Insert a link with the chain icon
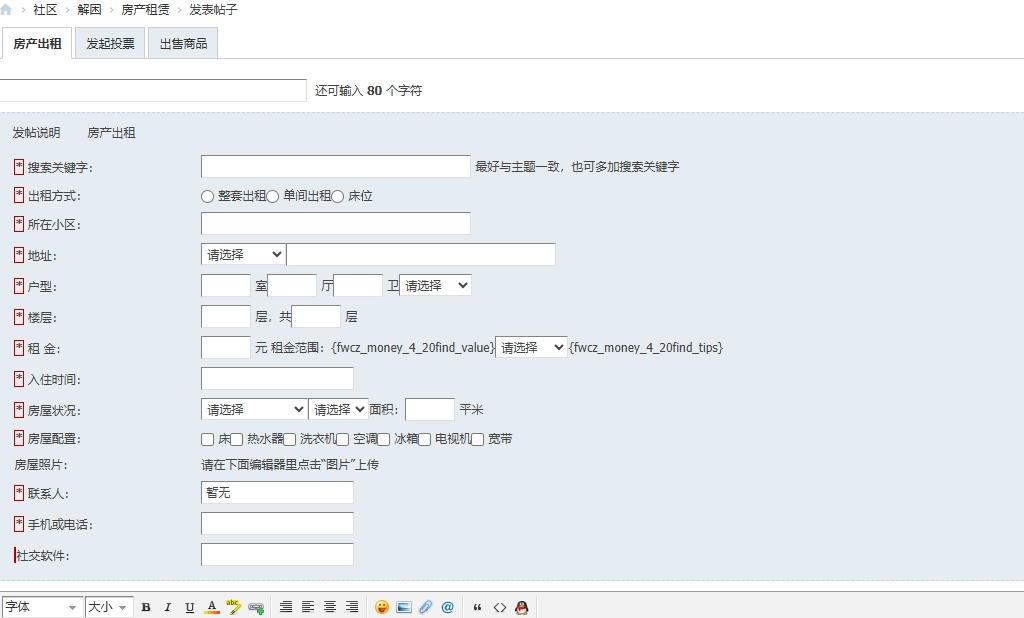The width and height of the screenshot is (1024, 618). [256, 607]
